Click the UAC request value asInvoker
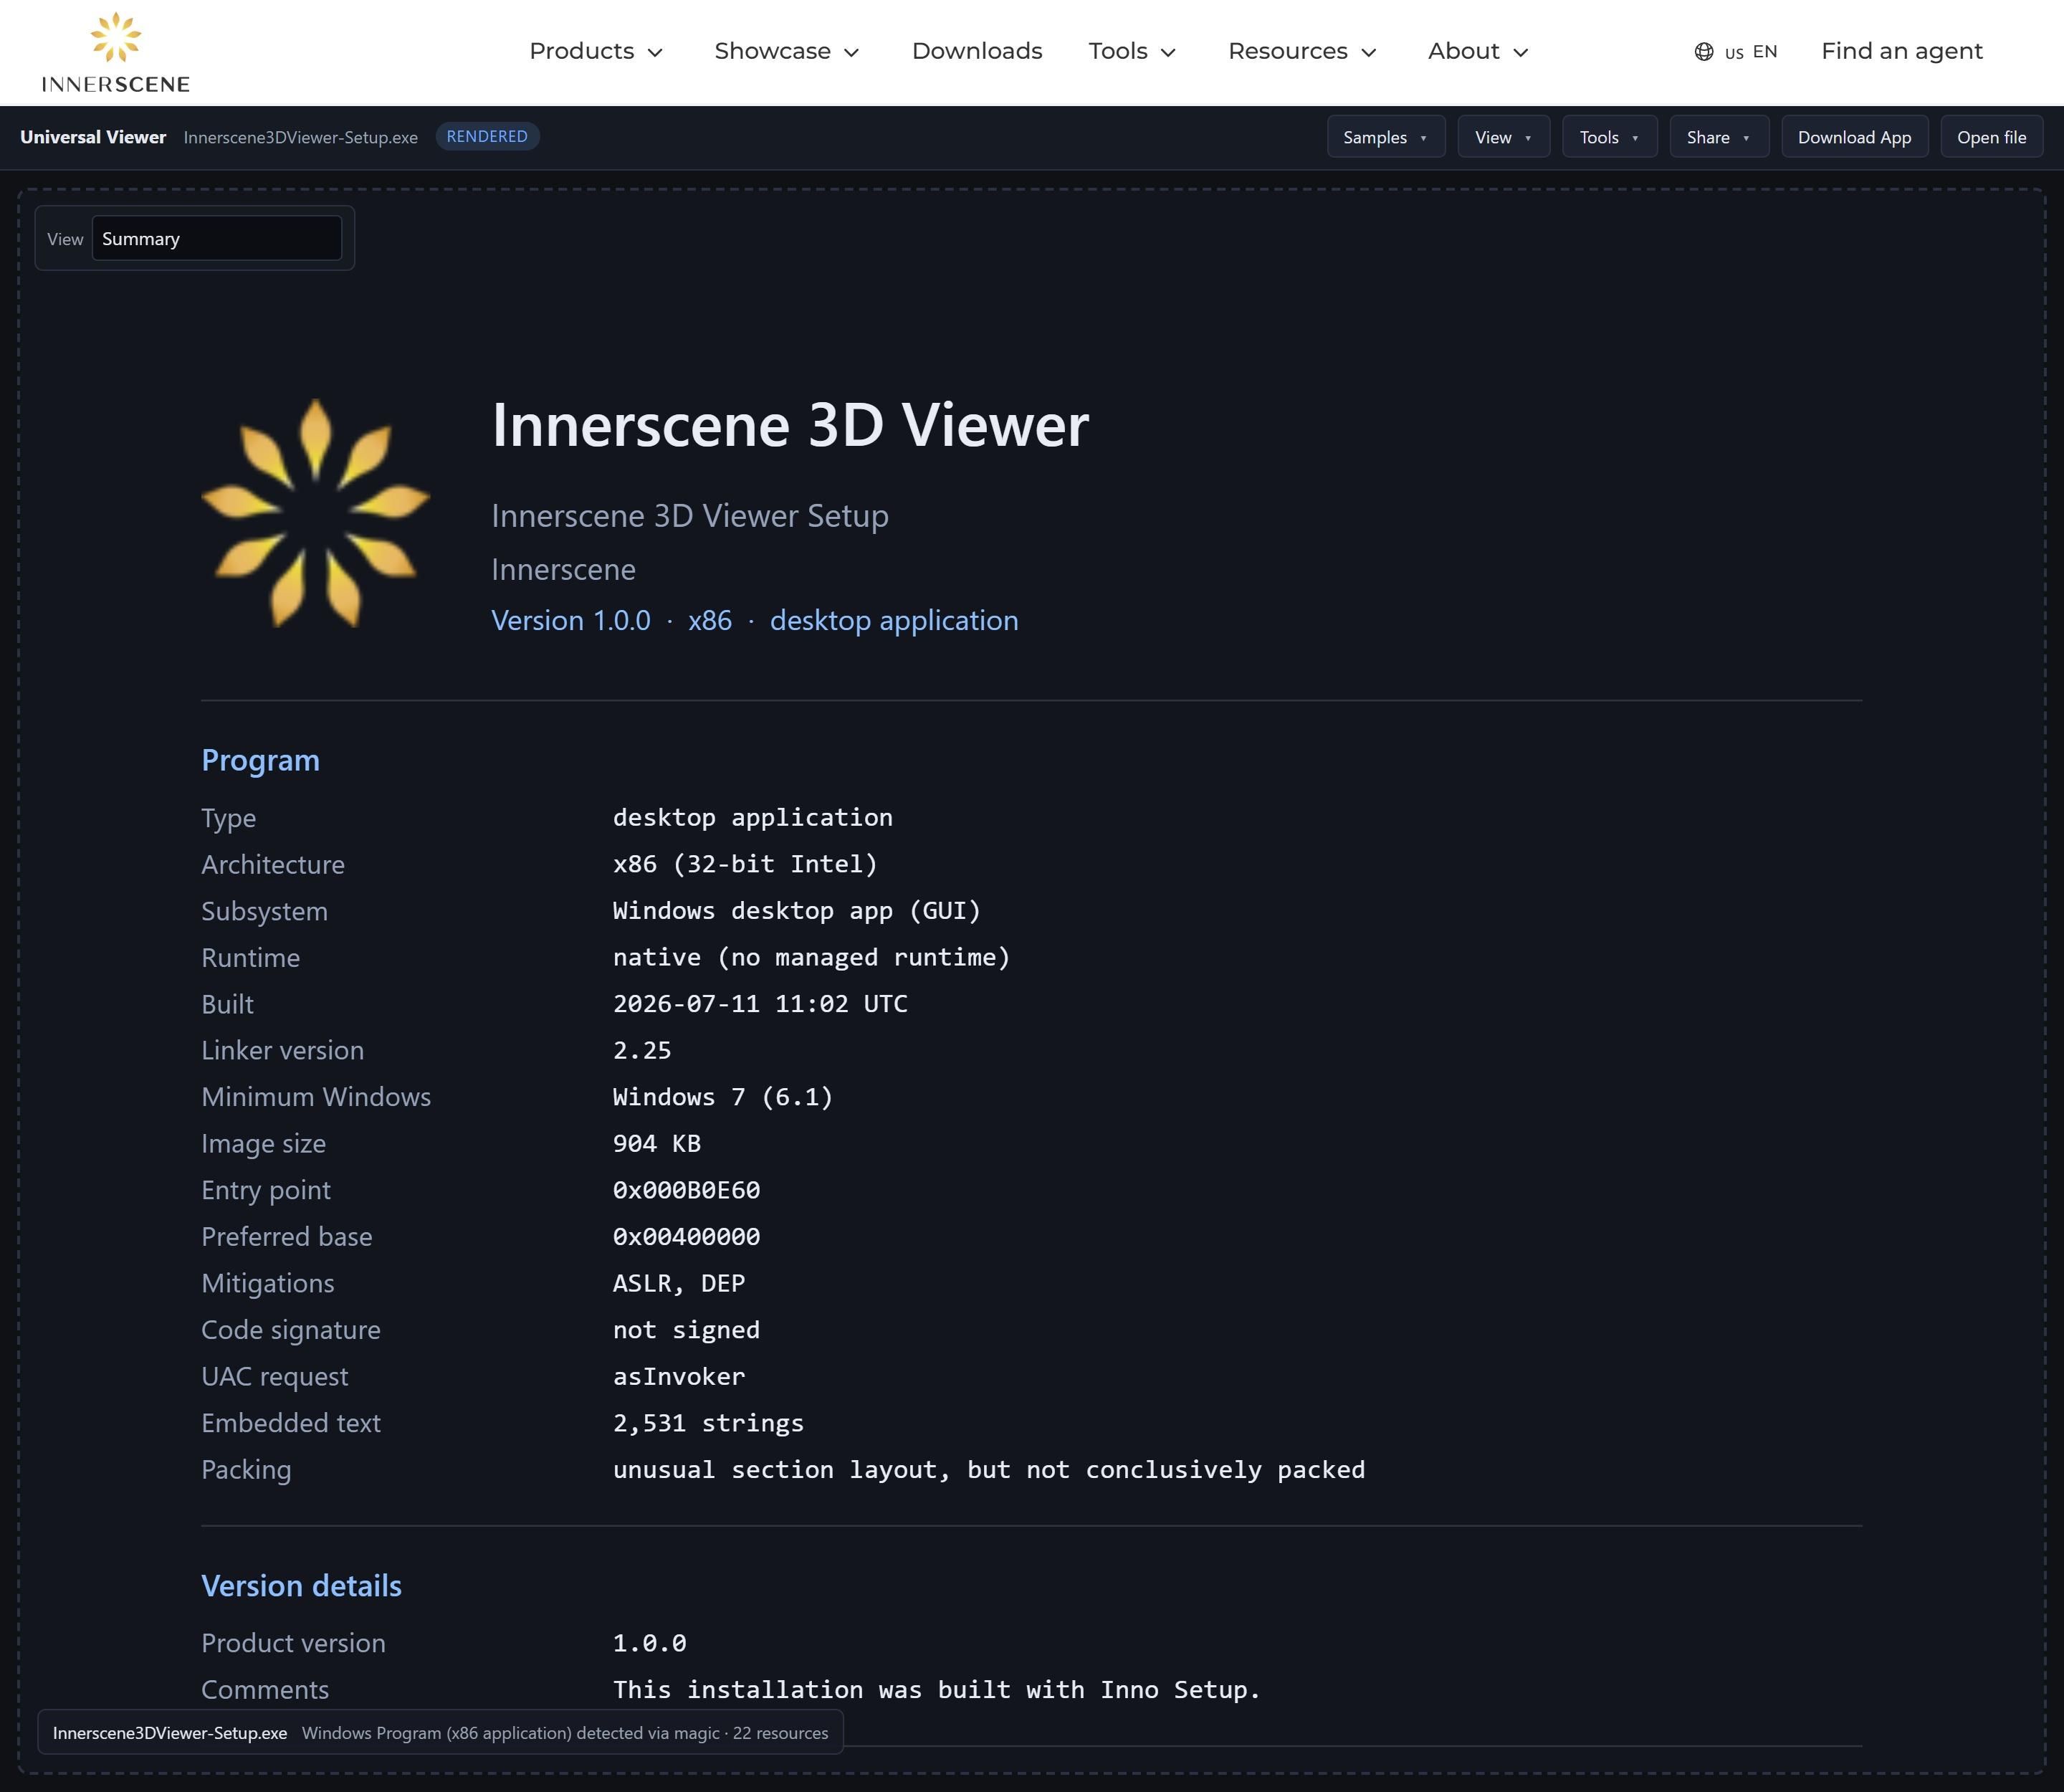The image size is (2064, 1792). click(x=679, y=1376)
